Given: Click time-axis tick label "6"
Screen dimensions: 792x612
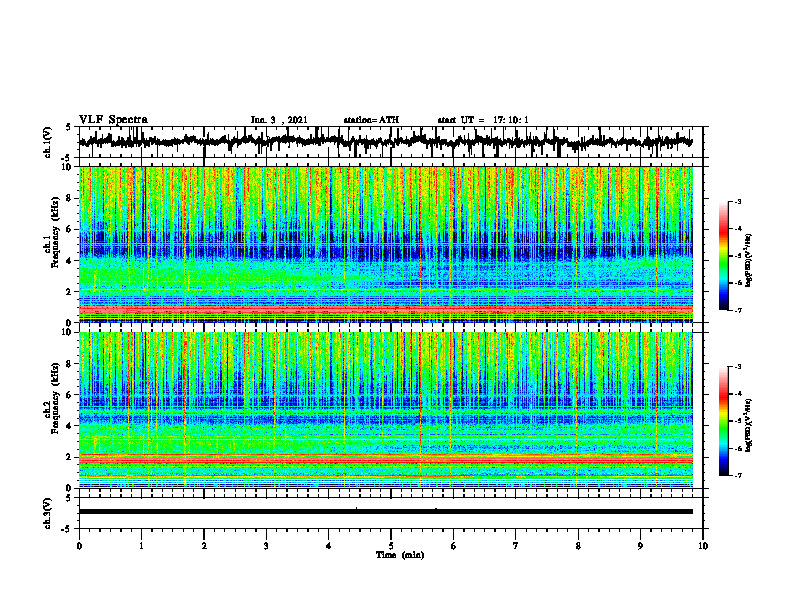Looking at the screenshot, I should tap(454, 546).
